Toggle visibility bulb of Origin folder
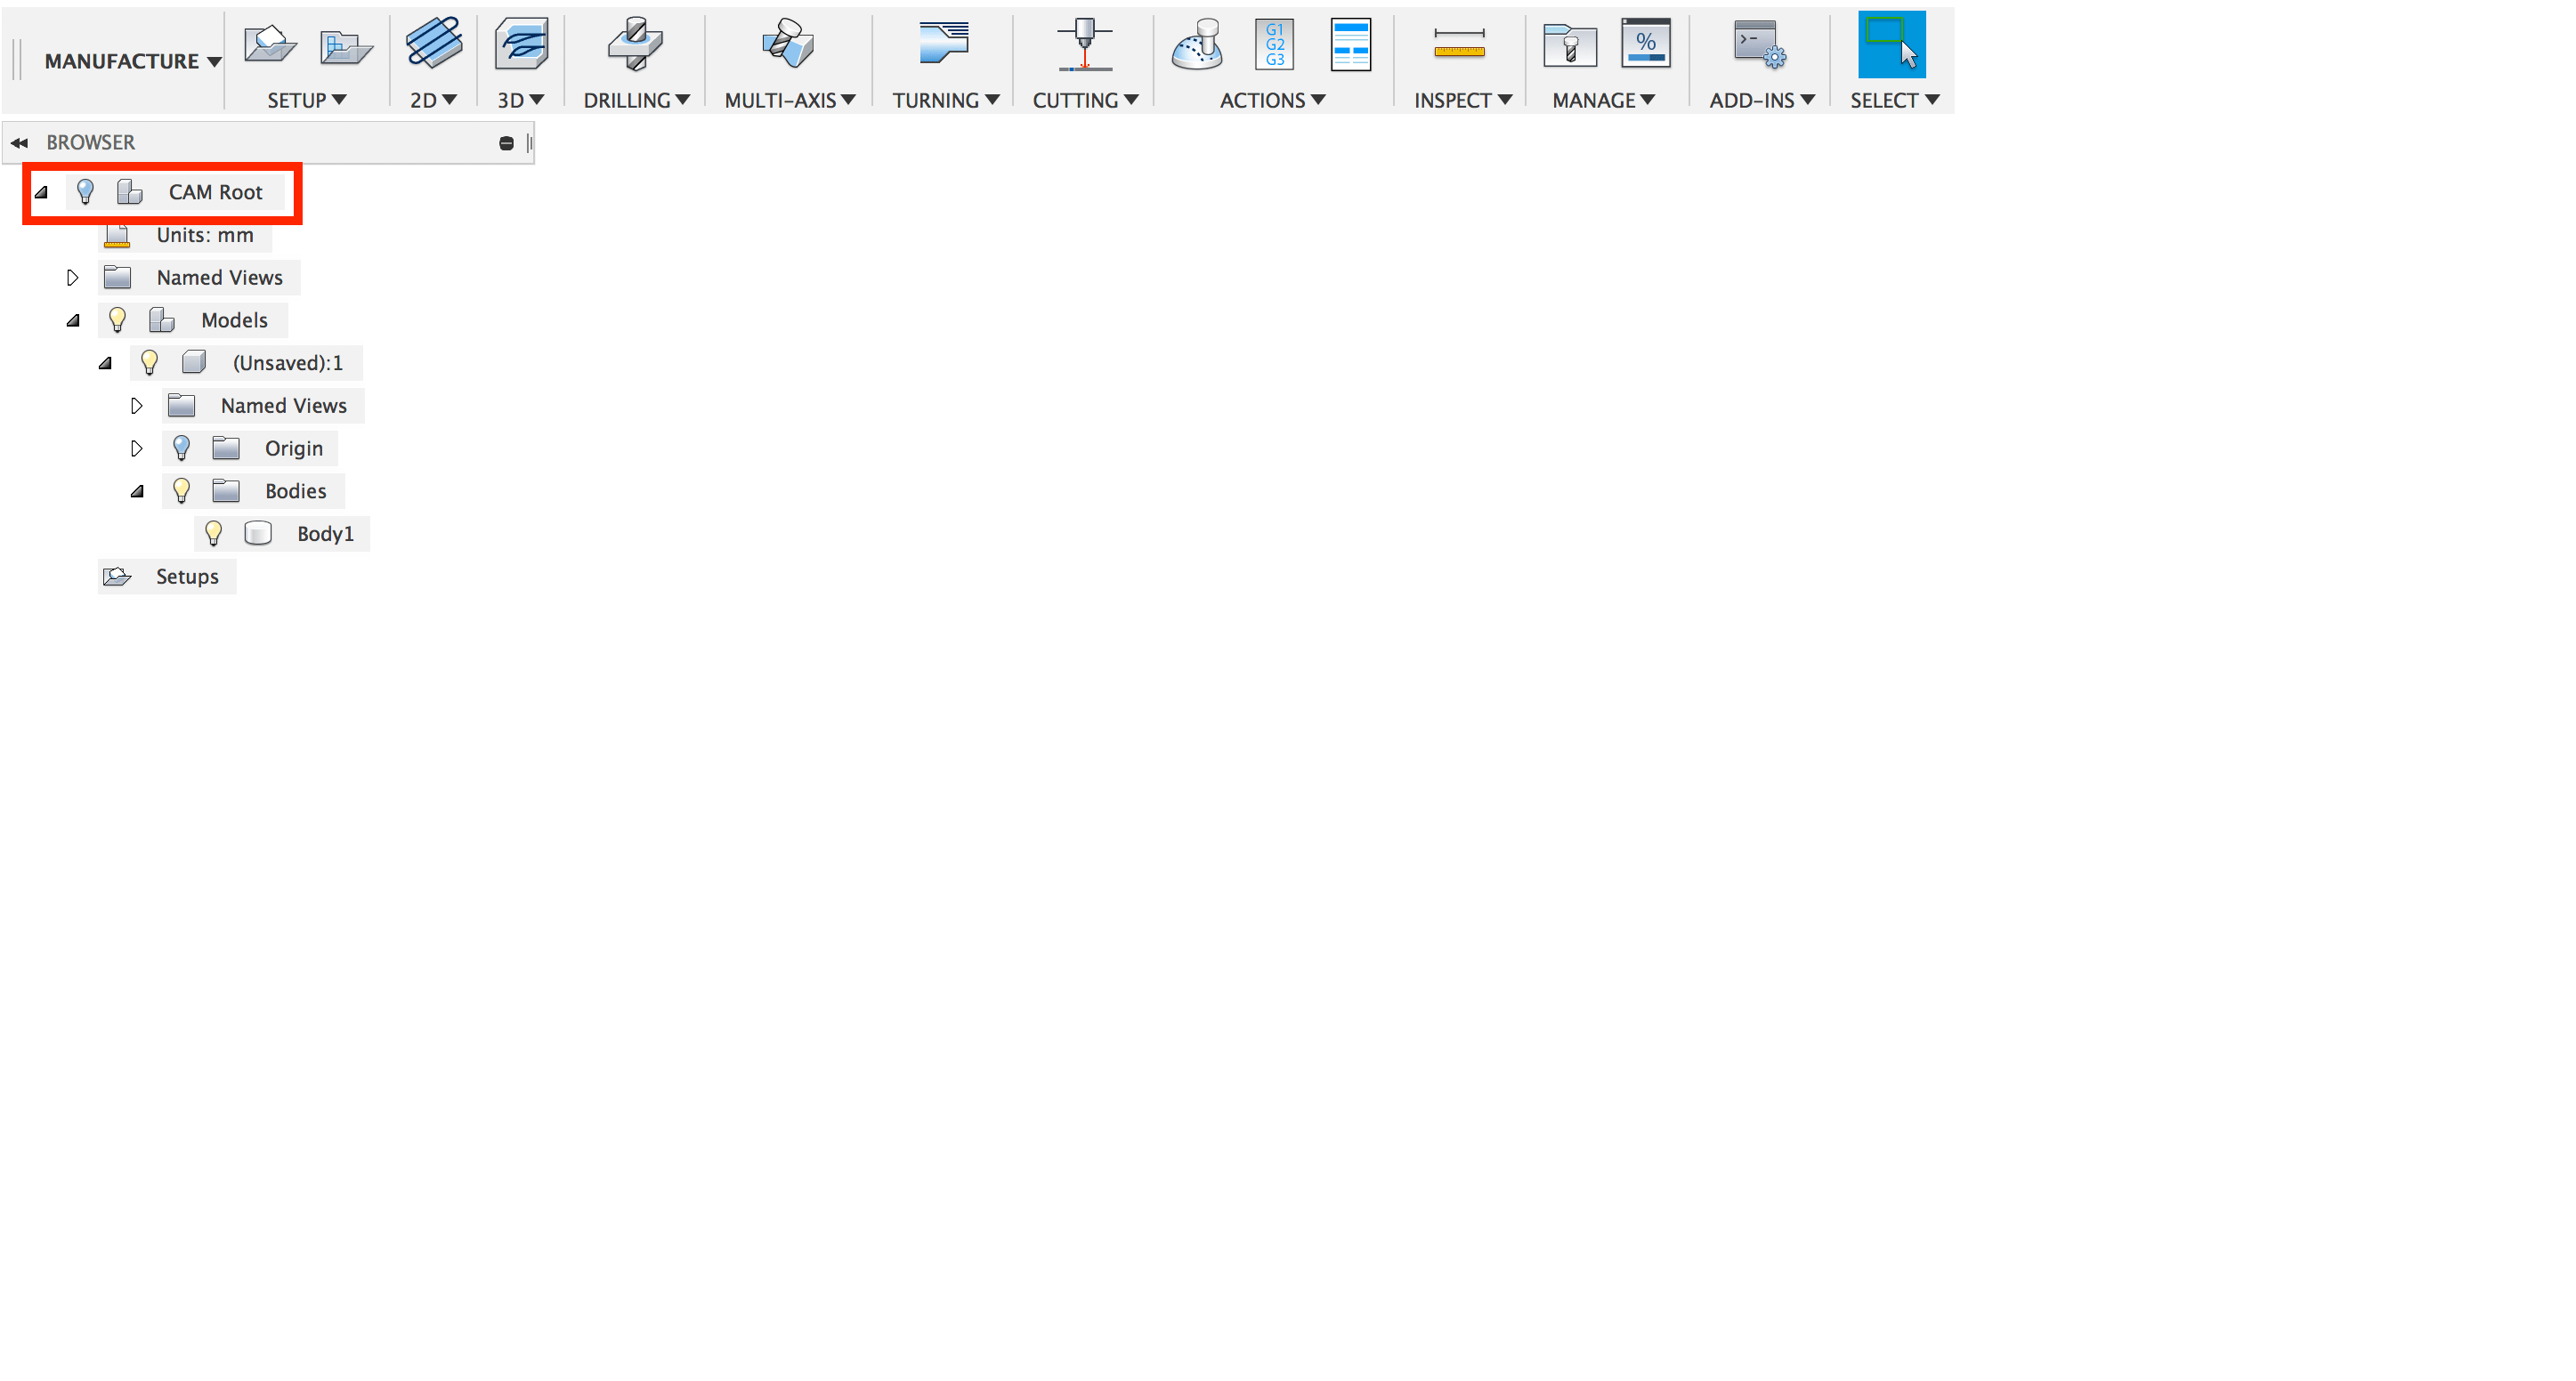Screen dimensions: 2576x1381 181,448
